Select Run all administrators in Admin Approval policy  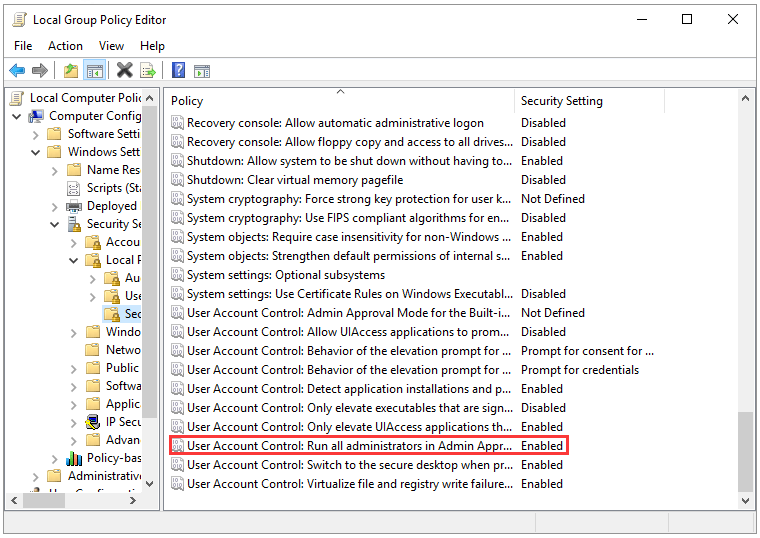pos(368,446)
